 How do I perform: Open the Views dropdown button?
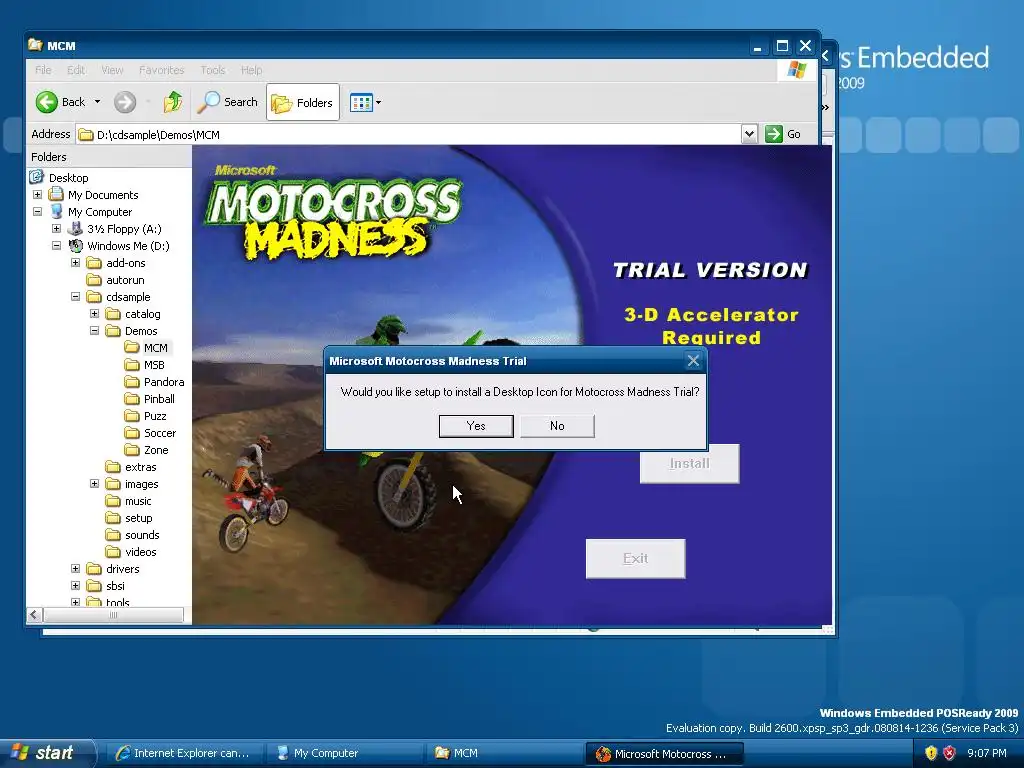[365, 103]
